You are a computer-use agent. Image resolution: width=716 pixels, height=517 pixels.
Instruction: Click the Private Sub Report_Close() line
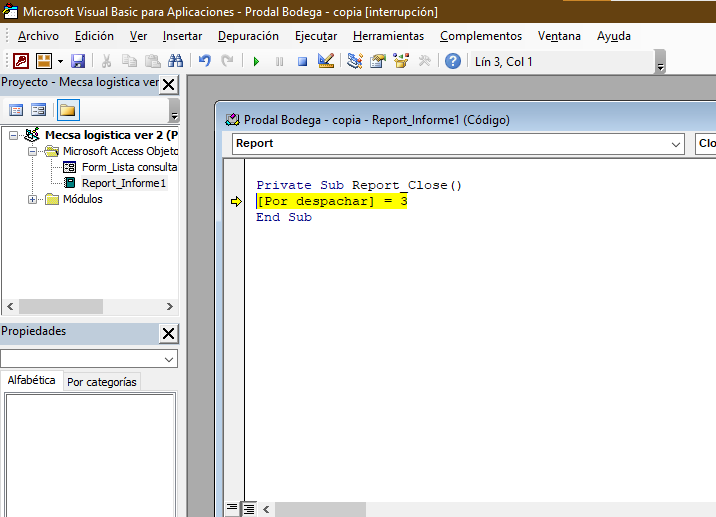(359, 185)
